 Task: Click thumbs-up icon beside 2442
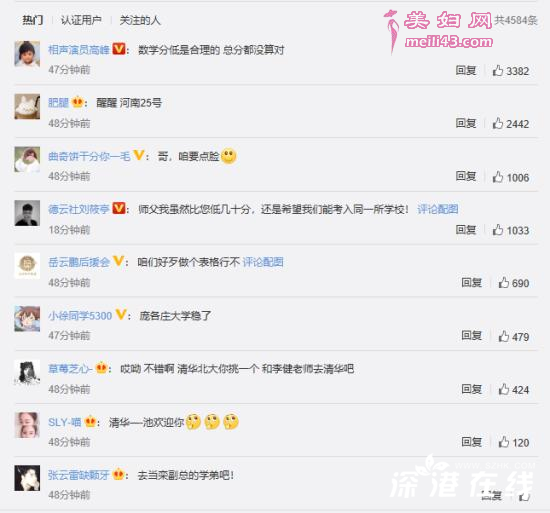(x=498, y=123)
